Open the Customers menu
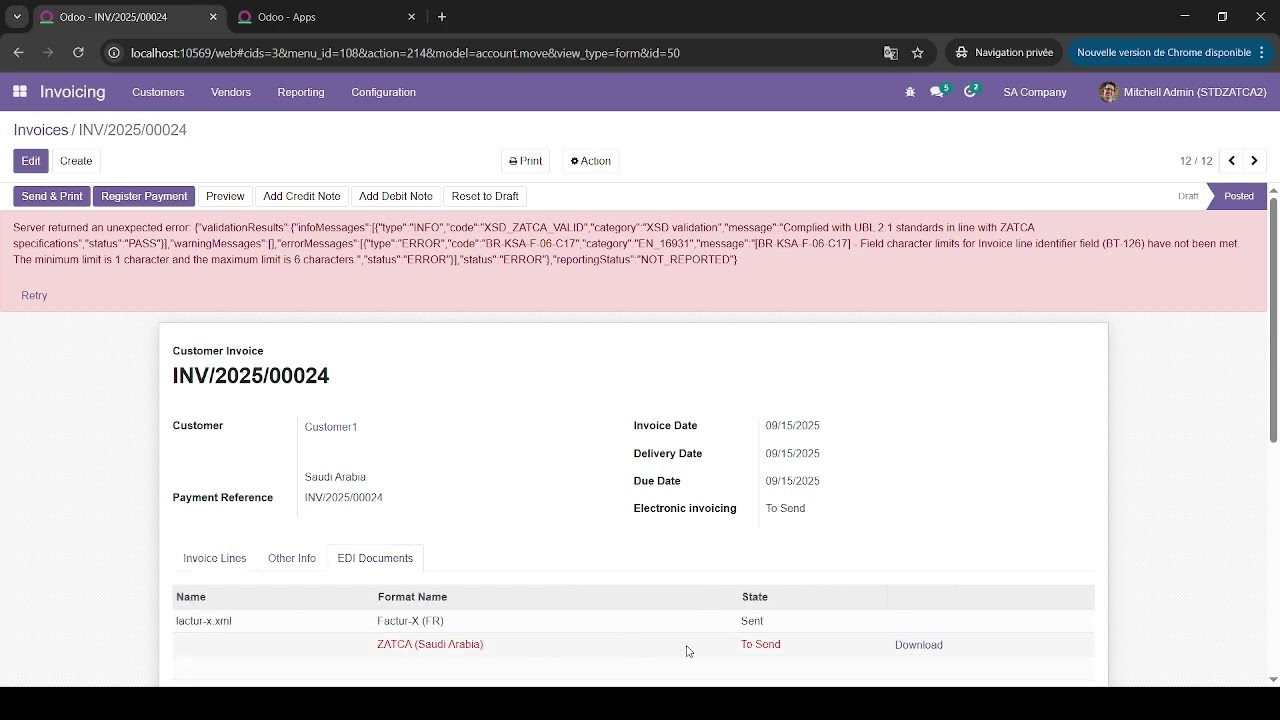This screenshot has height=720, width=1280. point(158,92)
